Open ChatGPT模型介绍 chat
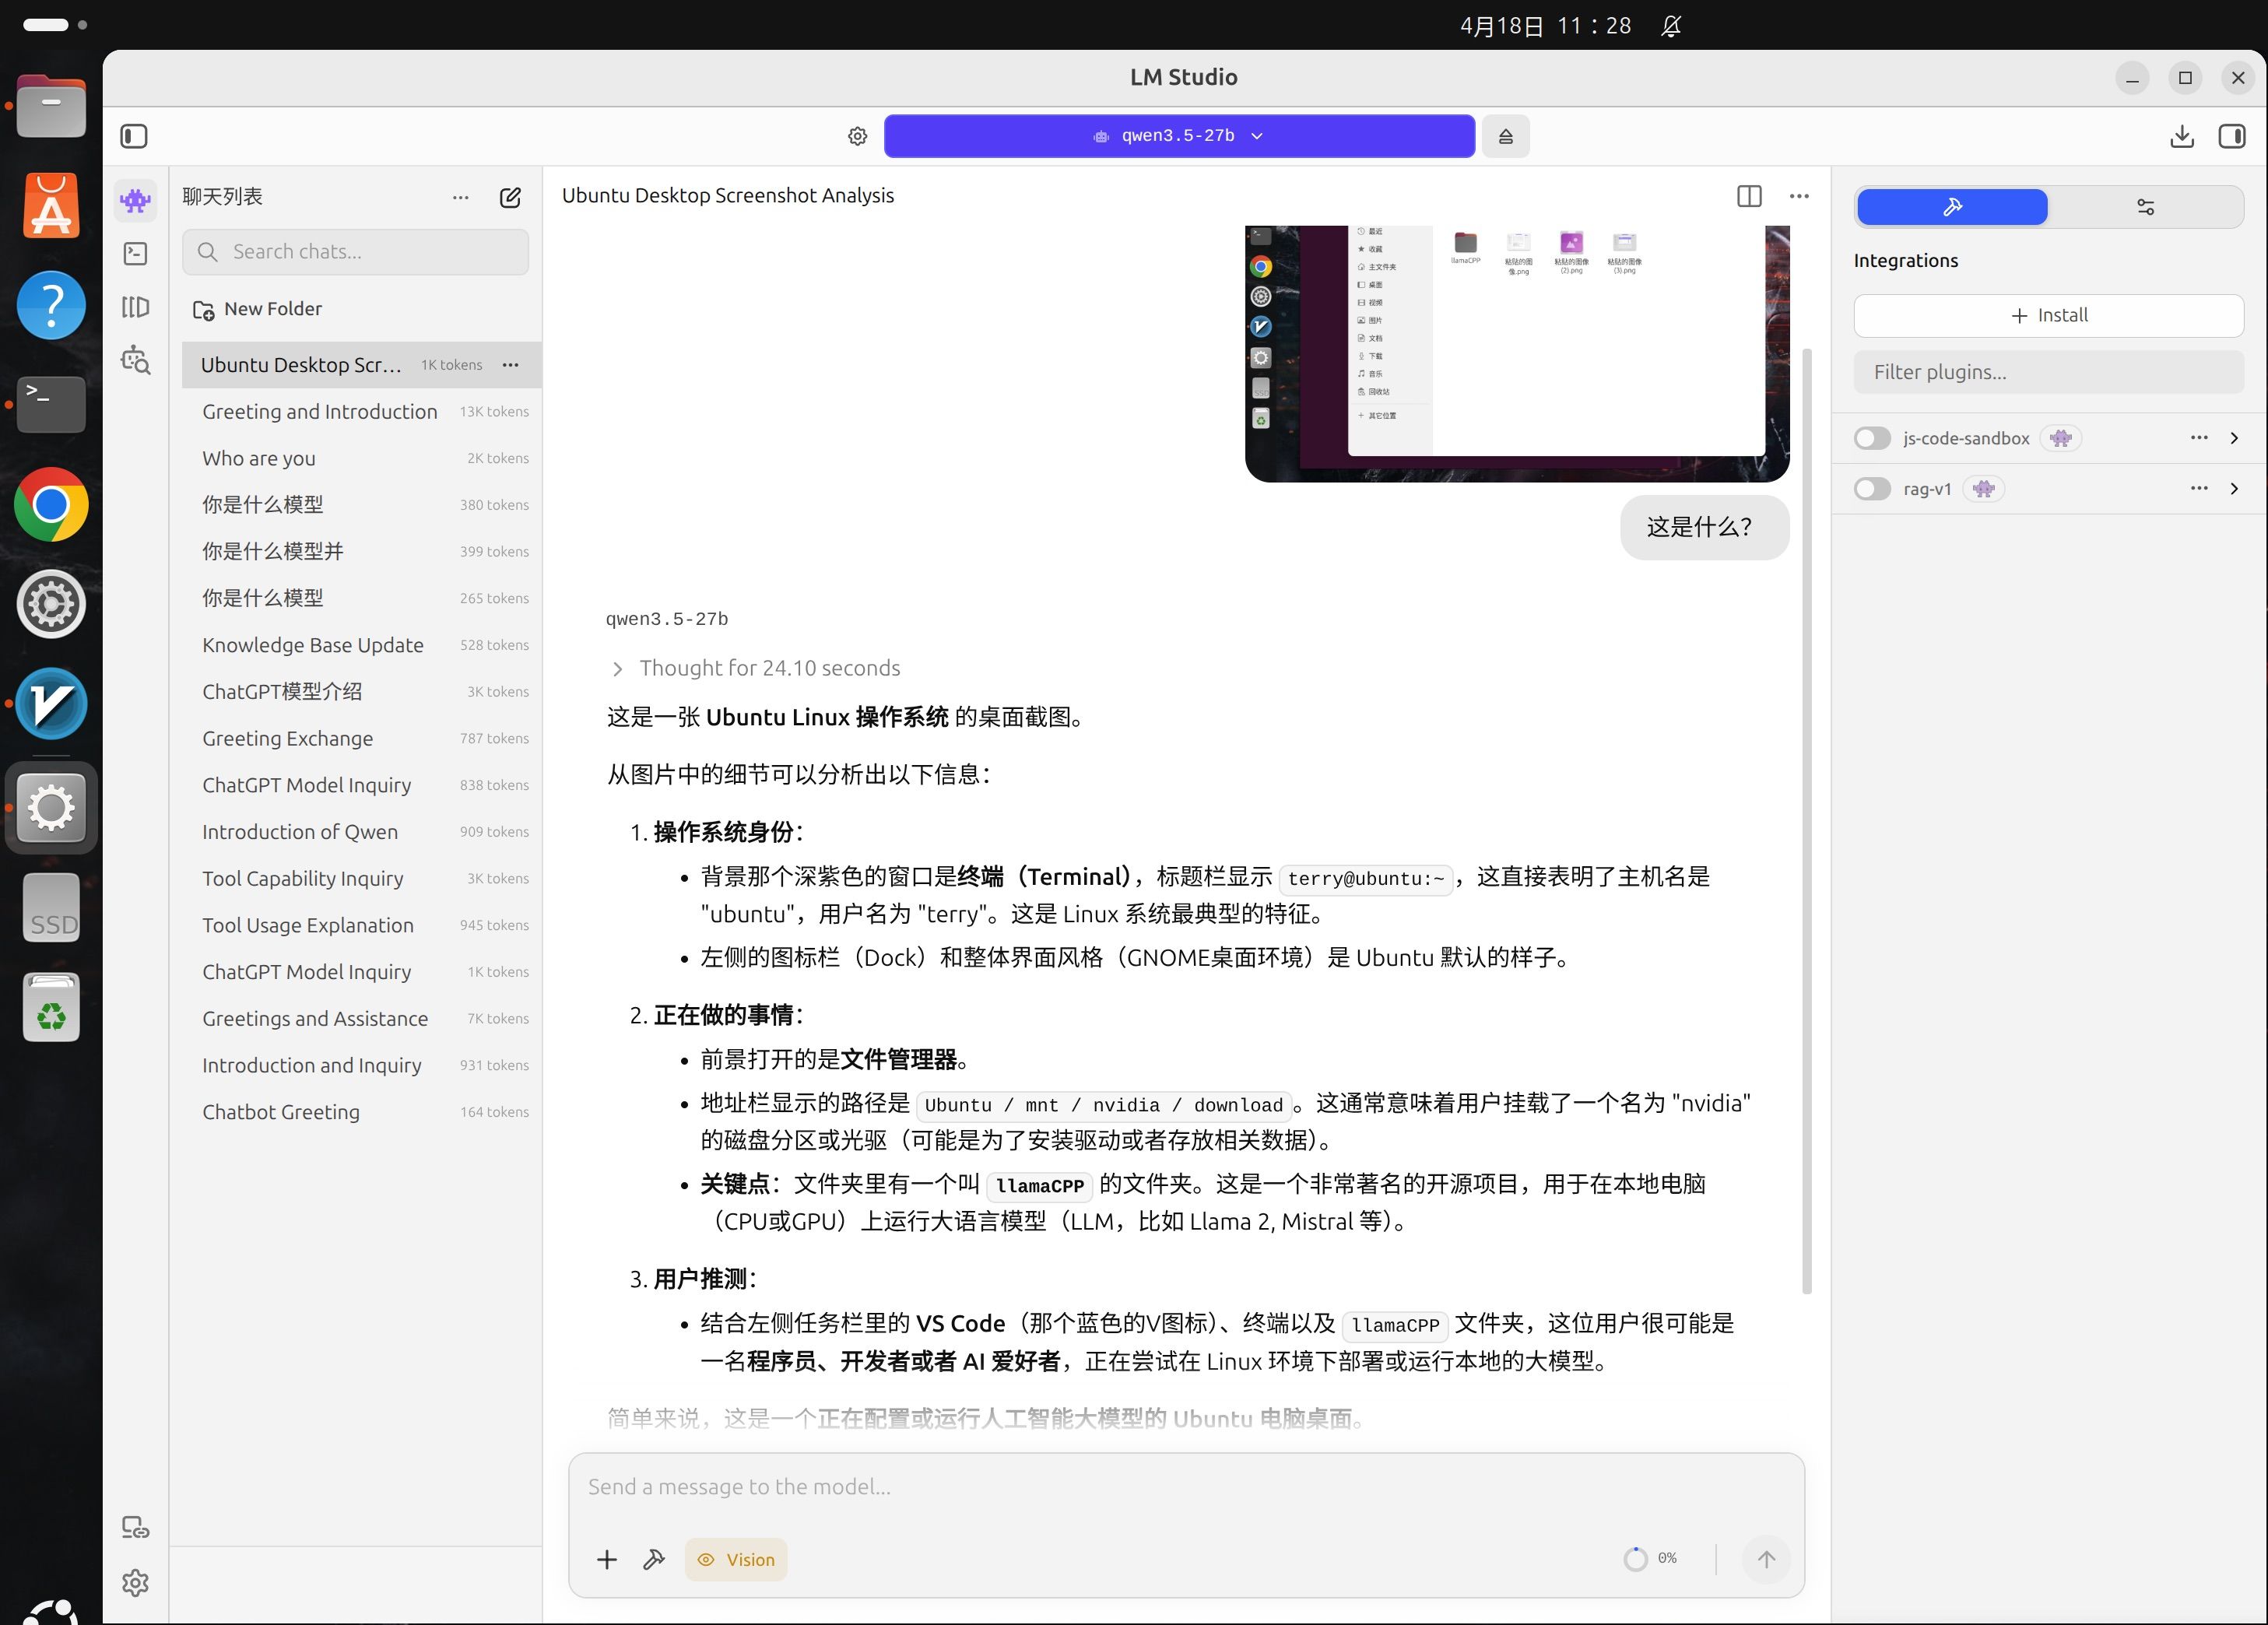 (362, 692)
